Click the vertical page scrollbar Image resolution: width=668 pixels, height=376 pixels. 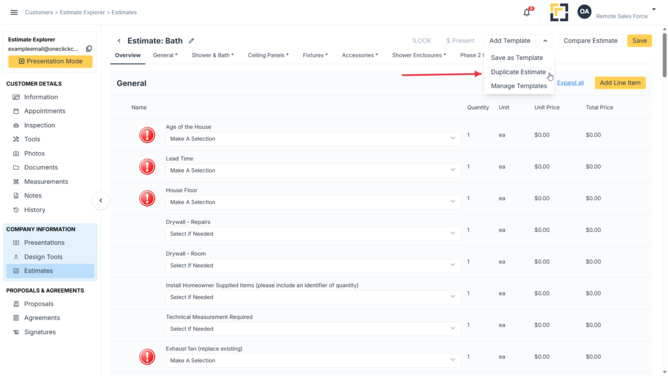click(664, 55)
